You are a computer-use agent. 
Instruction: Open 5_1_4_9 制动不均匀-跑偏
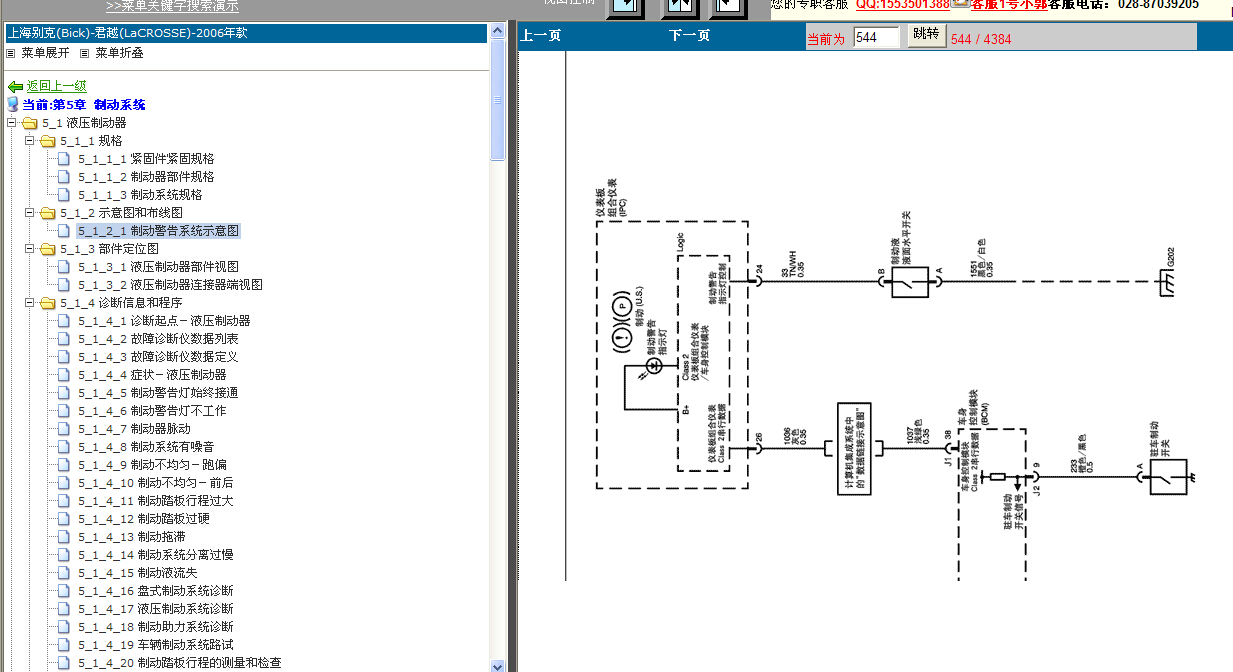tap(152, 465)
